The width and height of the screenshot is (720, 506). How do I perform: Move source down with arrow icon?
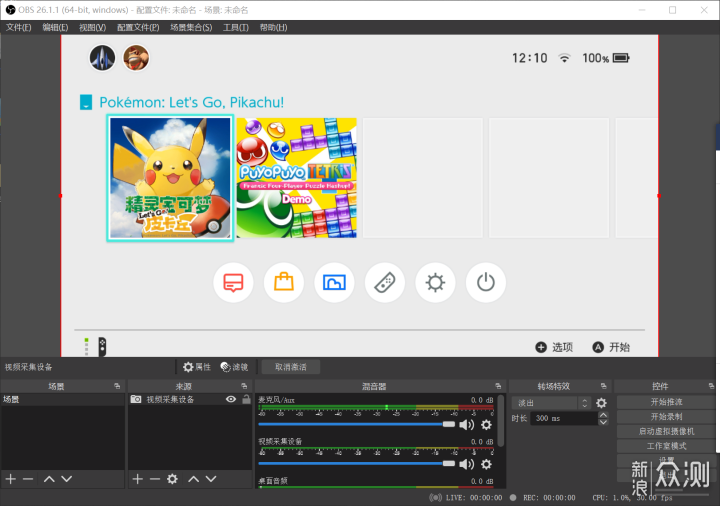211,479
